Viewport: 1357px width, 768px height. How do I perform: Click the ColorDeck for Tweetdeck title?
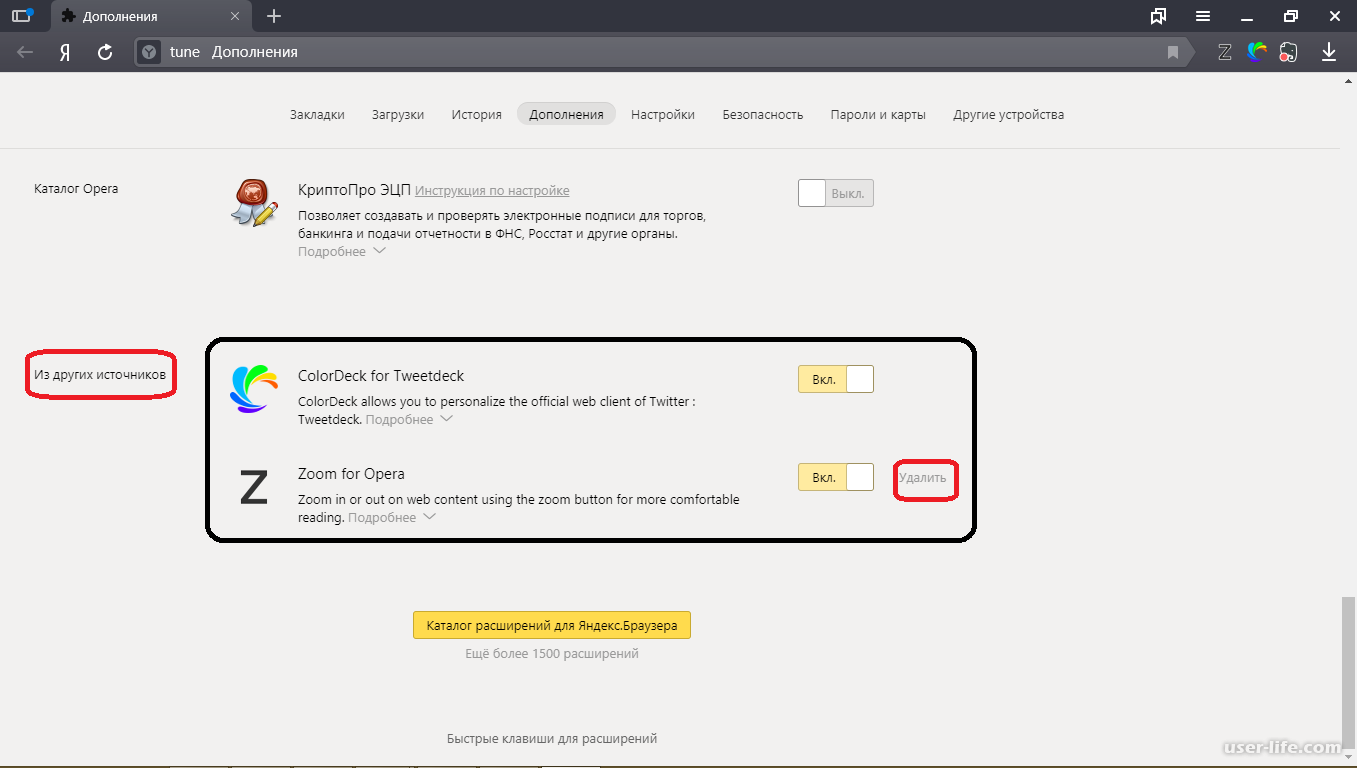[381, 376]
